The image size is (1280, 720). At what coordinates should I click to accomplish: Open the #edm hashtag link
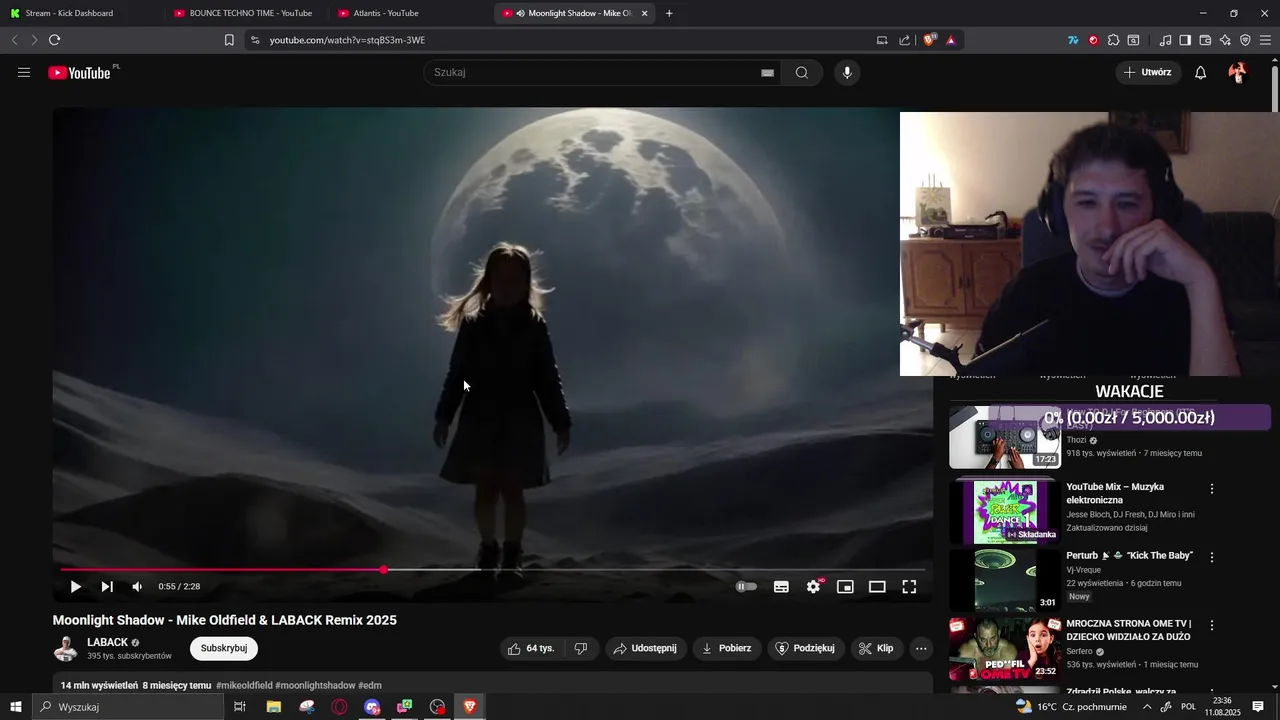pos(370,685)
